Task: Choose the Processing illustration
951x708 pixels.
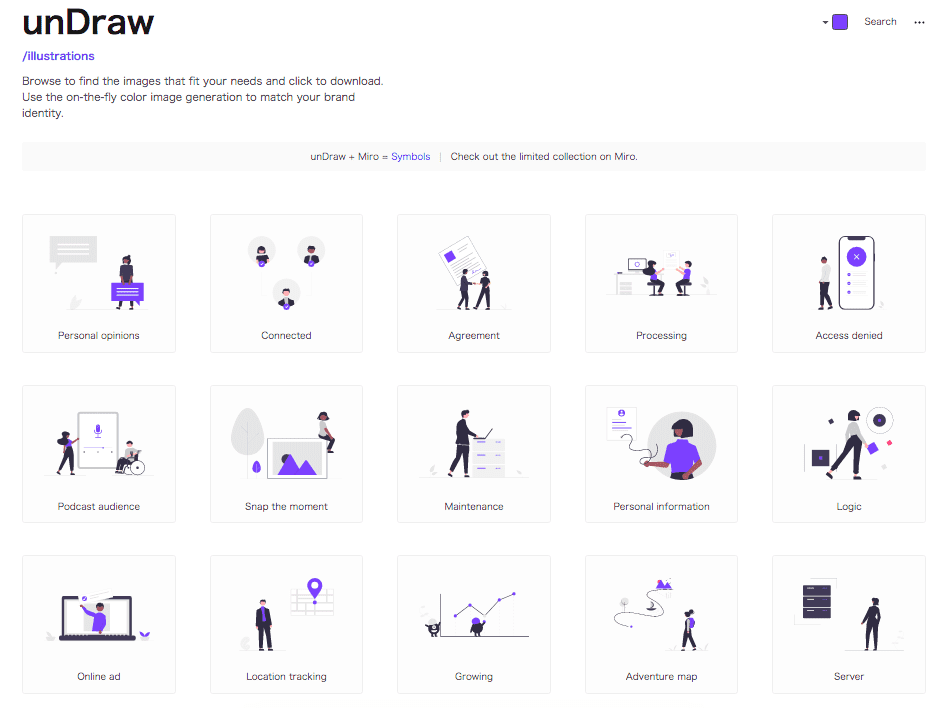Action: click(661, 283)
